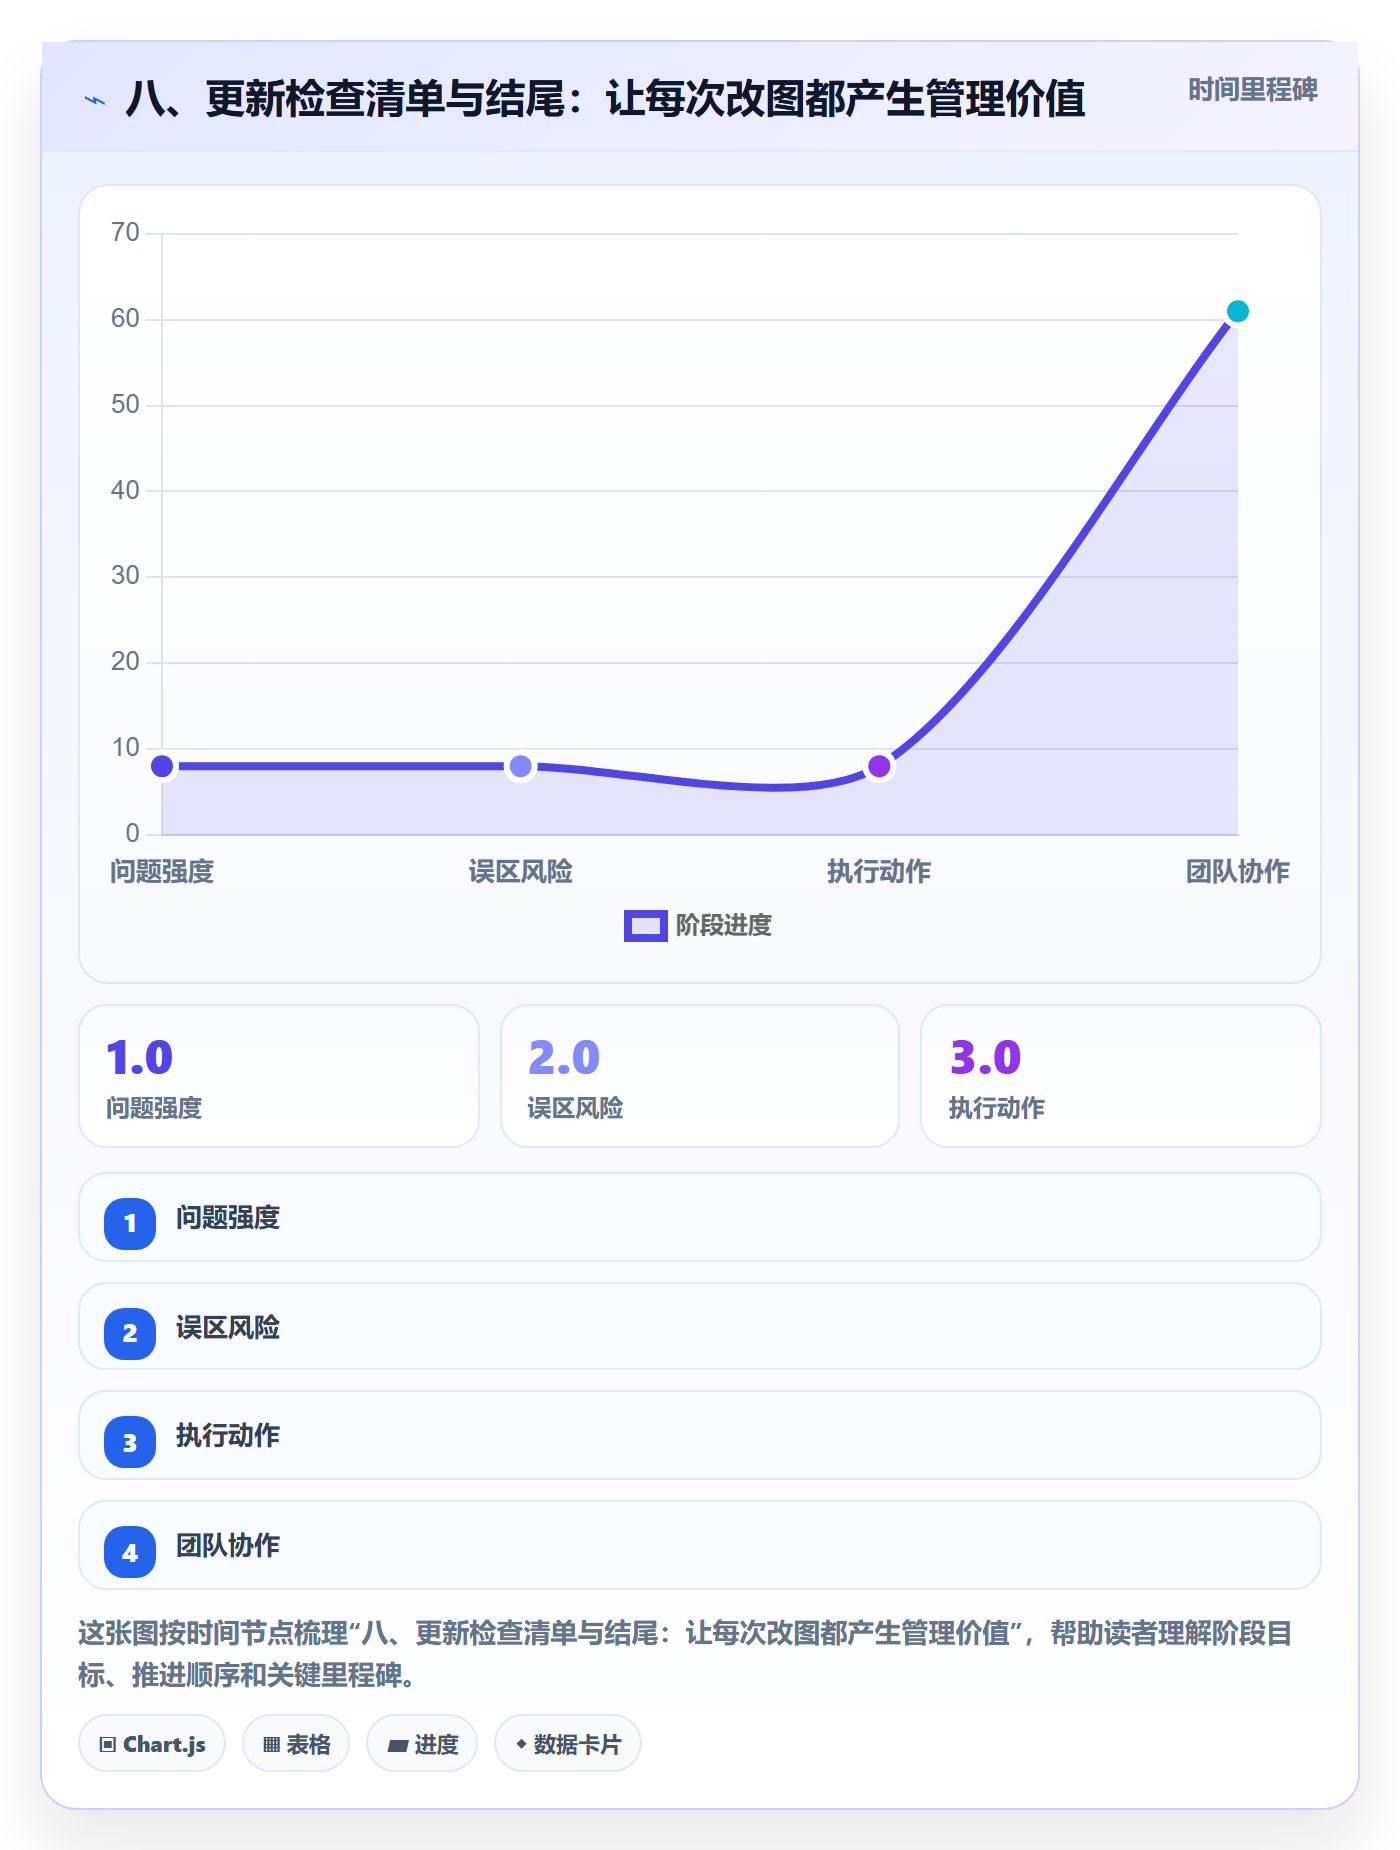Click the number 1 badge icon
1400x1850 pixels.
(130, 1223)
